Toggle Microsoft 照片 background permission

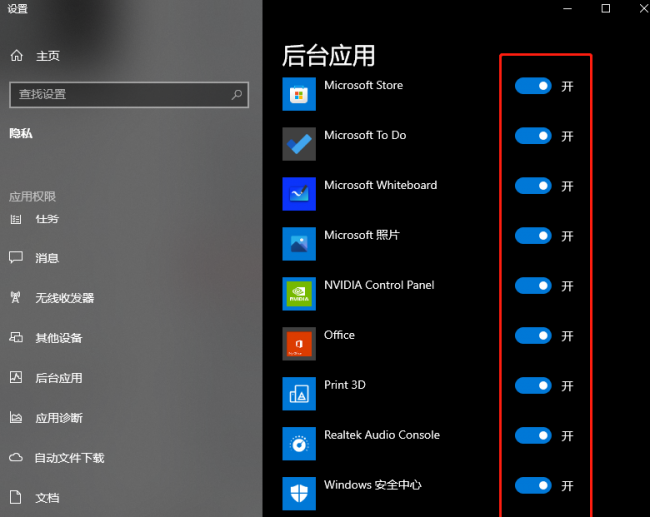tap(533, 236)
